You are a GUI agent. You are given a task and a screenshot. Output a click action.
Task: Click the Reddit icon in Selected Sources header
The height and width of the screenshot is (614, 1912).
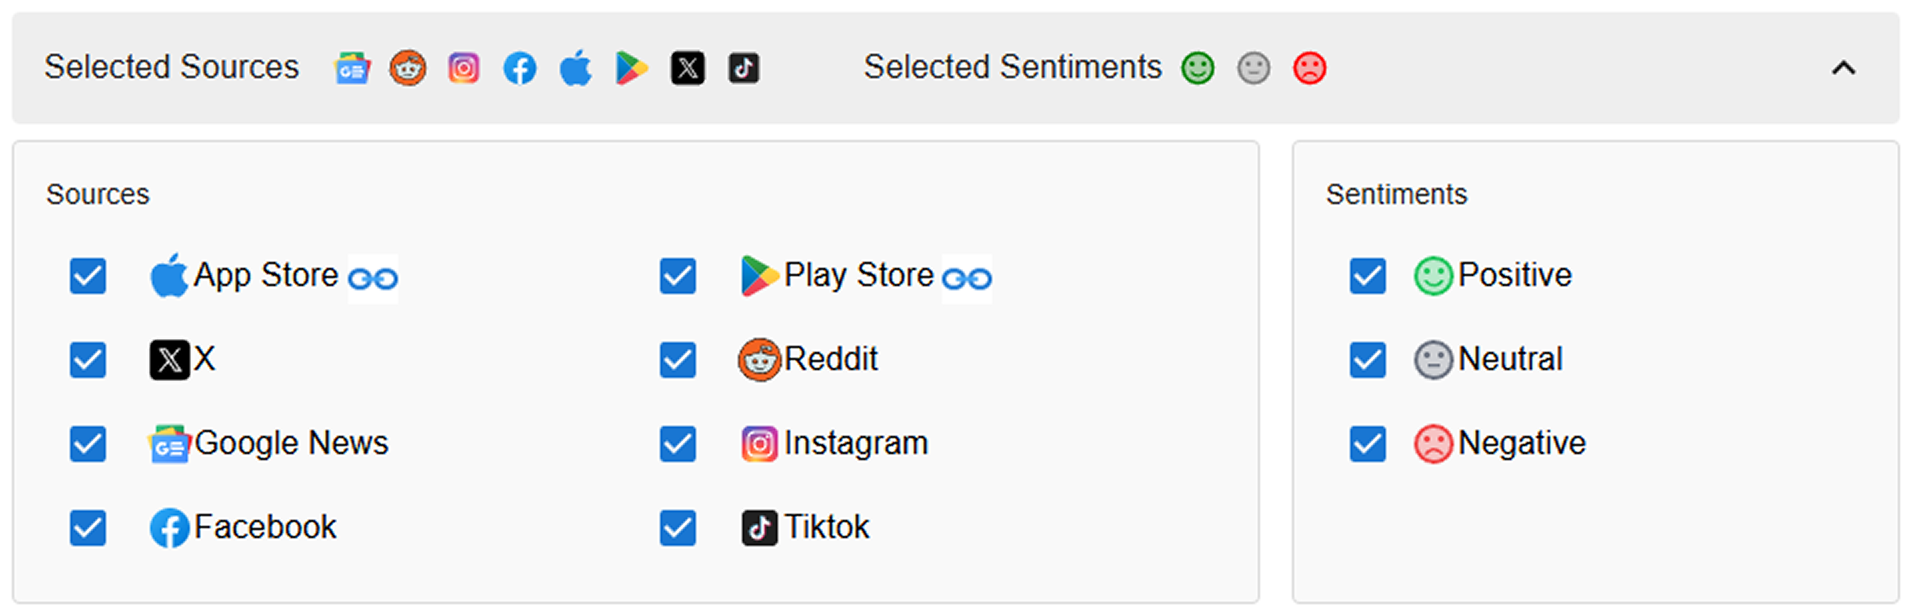pyautogui.click(x=408, y=68)
